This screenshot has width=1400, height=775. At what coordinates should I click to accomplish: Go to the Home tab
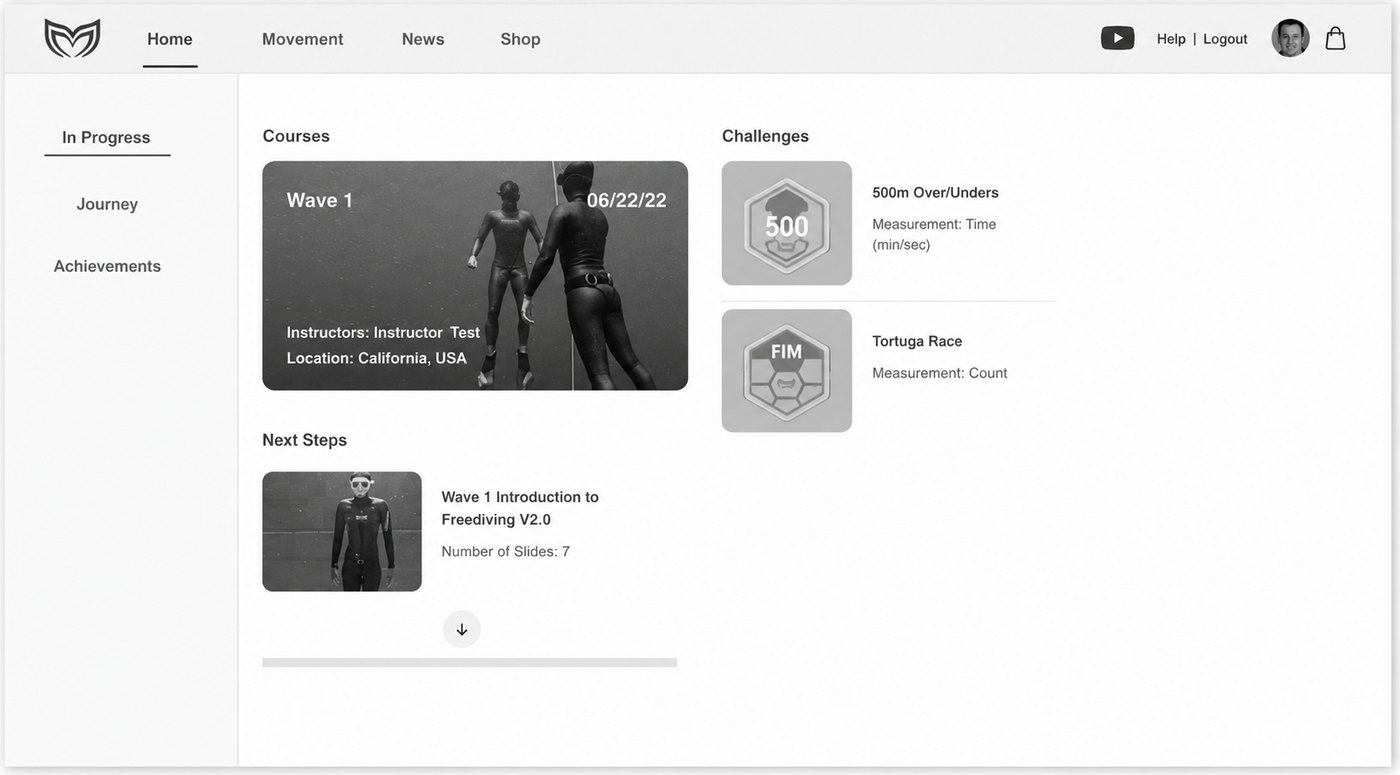(x=170, y=39)
